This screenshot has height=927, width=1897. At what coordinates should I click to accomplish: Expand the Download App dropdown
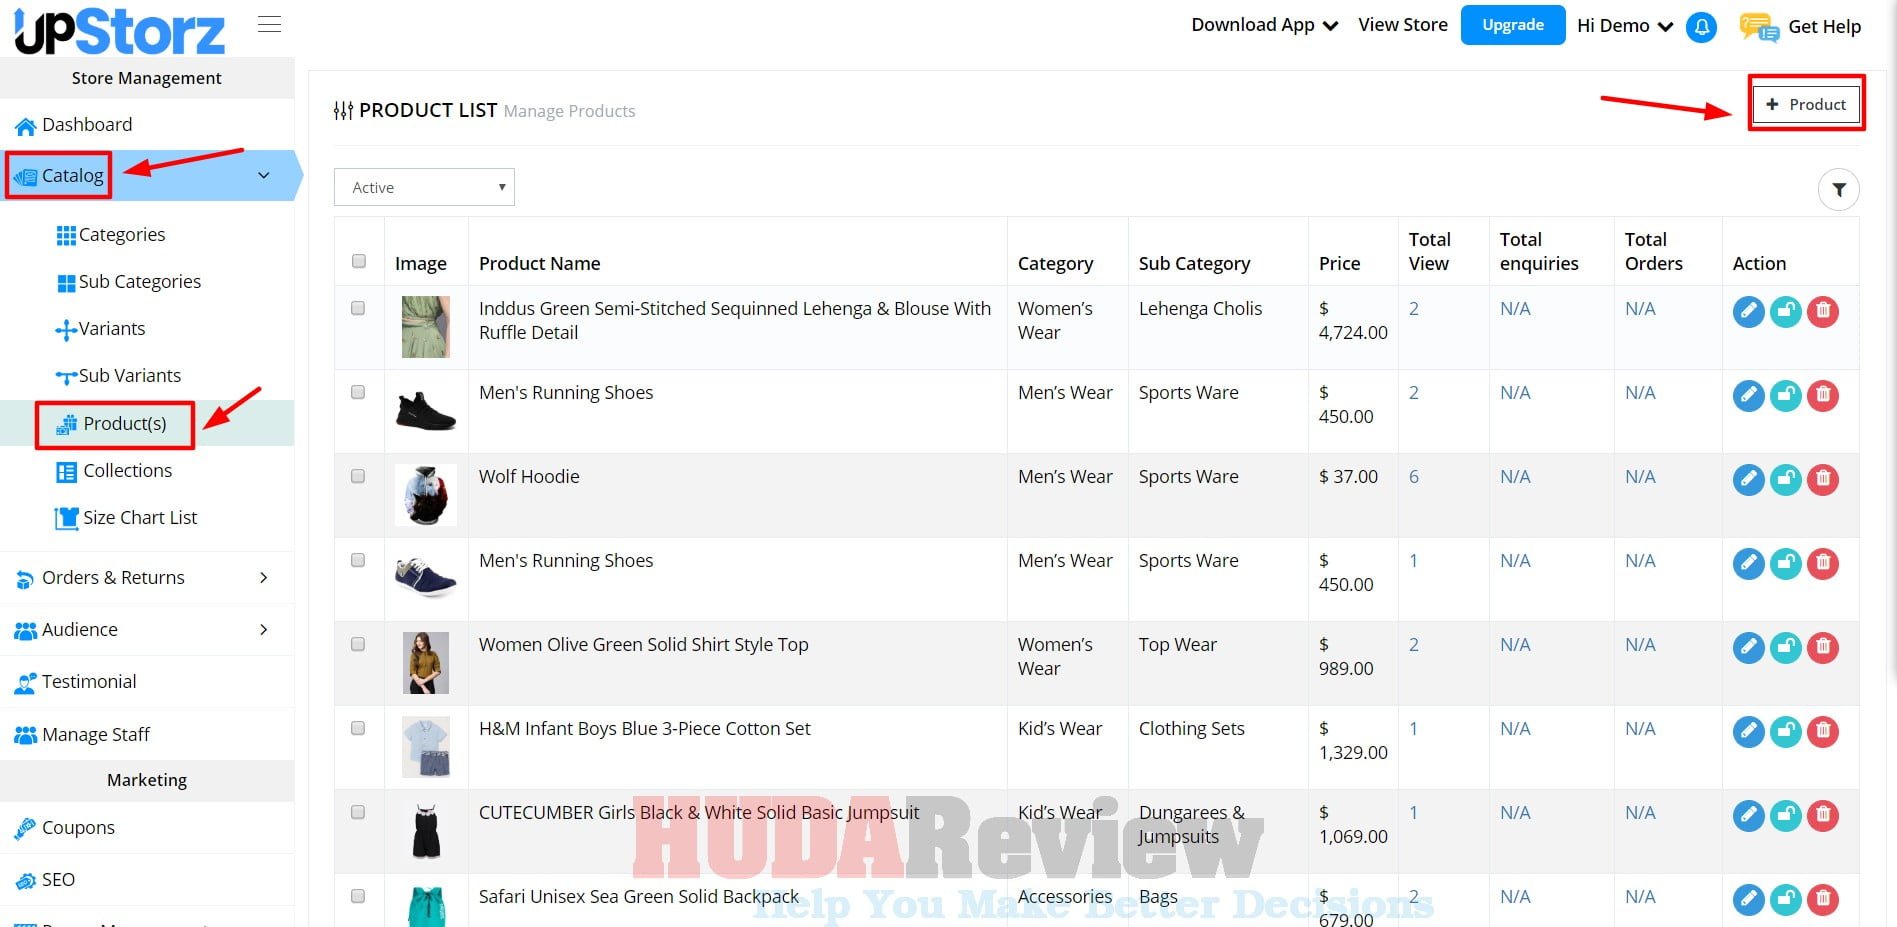(1264, 25)
